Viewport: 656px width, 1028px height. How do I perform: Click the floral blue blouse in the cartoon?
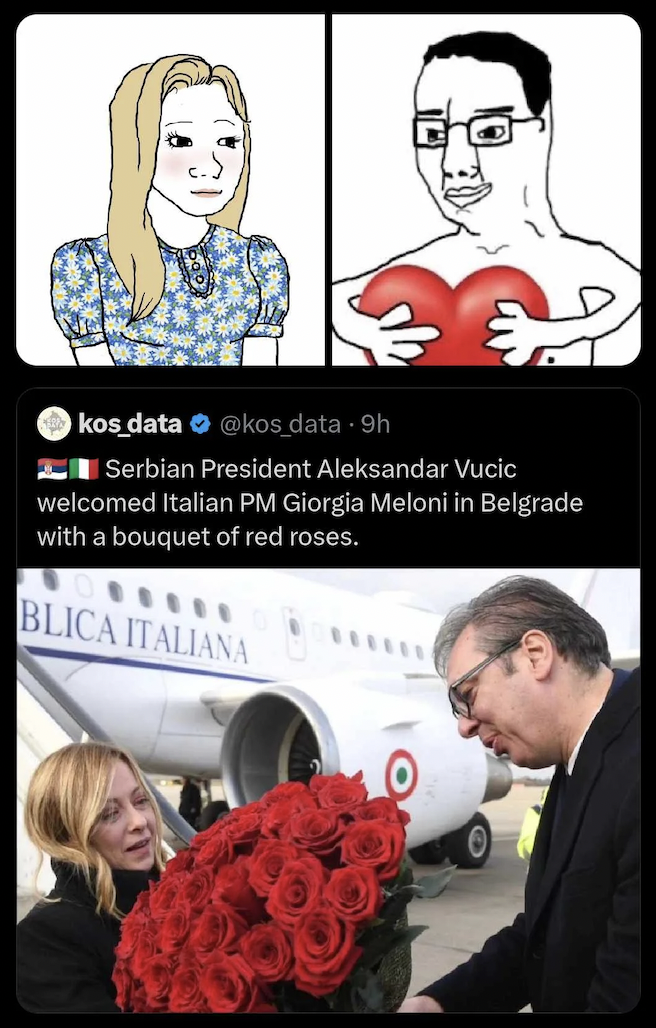[x=170, y=297]
